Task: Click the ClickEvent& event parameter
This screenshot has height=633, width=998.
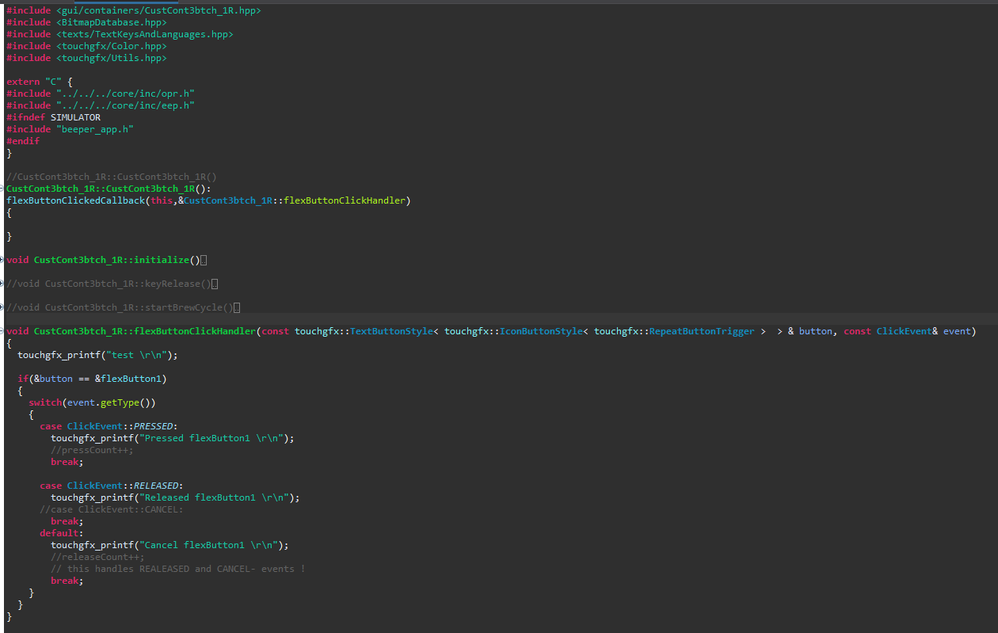Action: point(923,331)
